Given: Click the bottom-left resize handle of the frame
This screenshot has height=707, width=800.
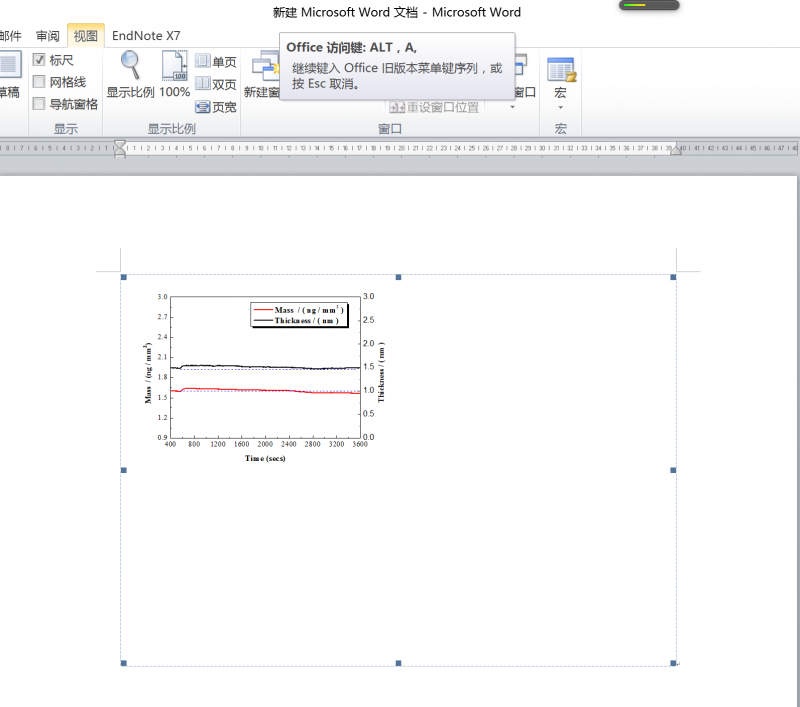Looking at the screenshot, I should point(123,663).
